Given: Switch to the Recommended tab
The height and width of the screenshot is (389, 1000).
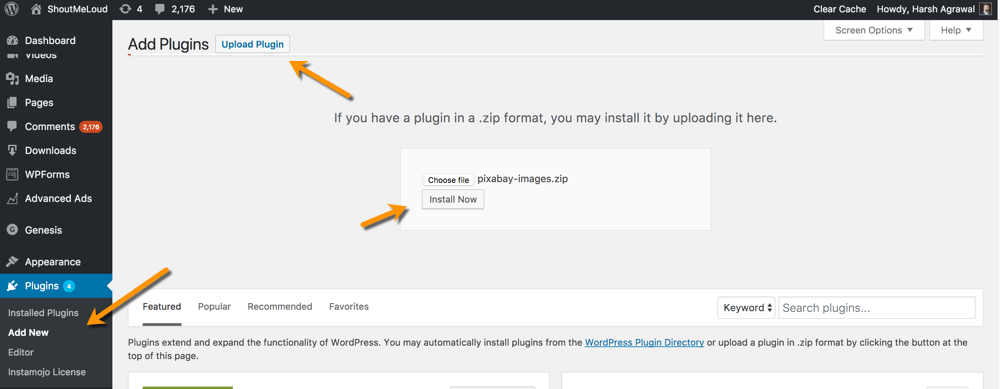Looking at the screenshot, I should pyautogui.click(x=280, y=307).
